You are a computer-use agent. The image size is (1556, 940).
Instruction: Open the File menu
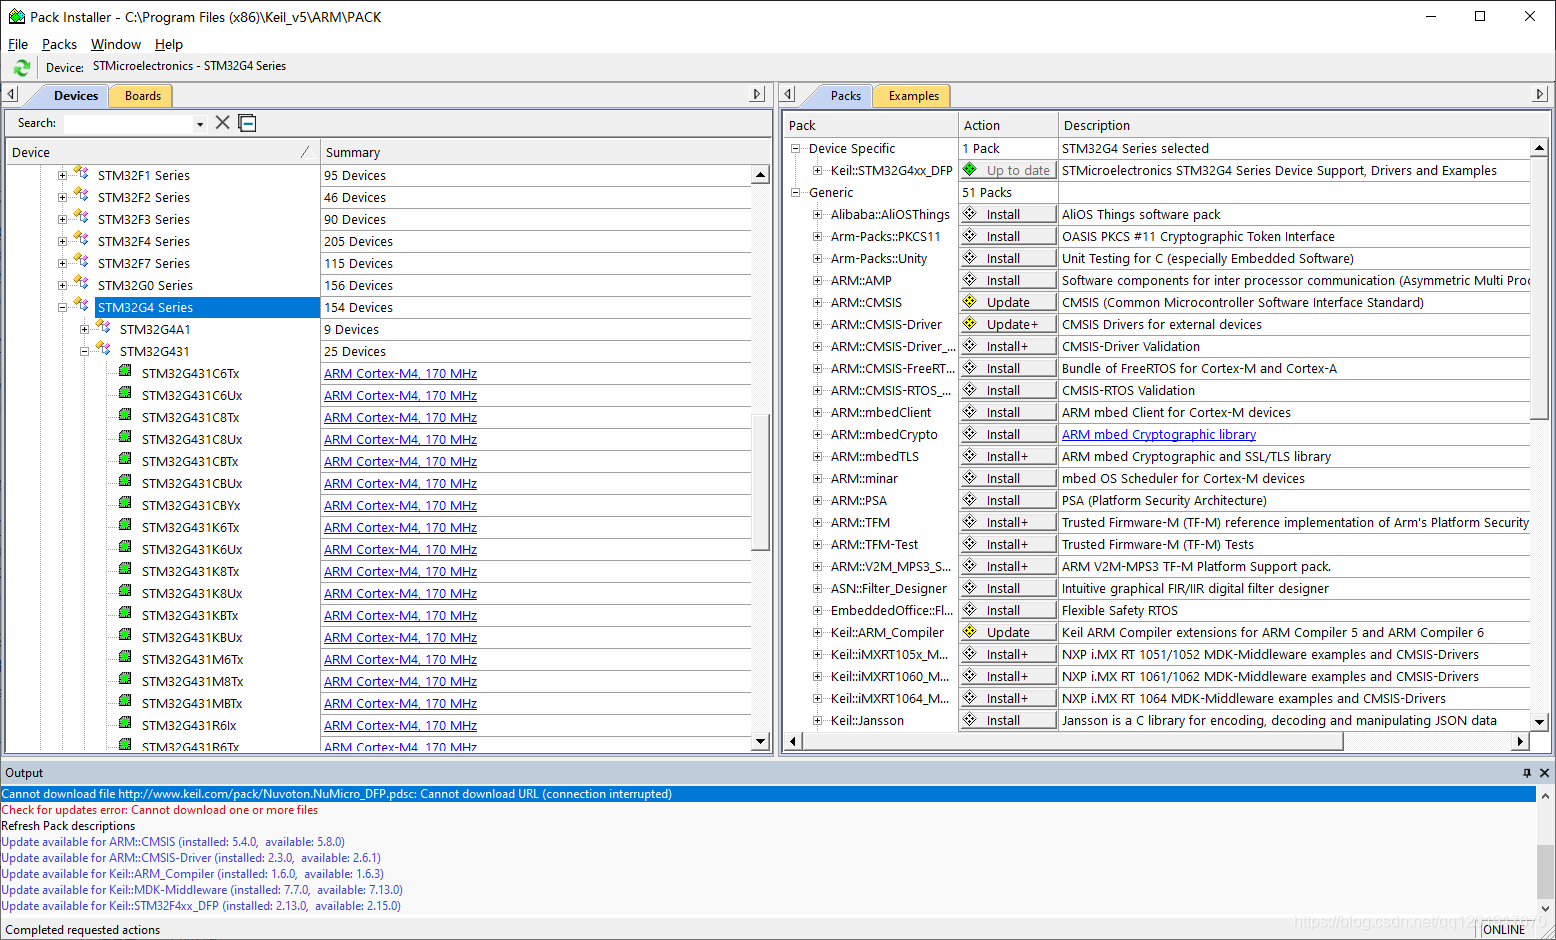click(18, 44)
